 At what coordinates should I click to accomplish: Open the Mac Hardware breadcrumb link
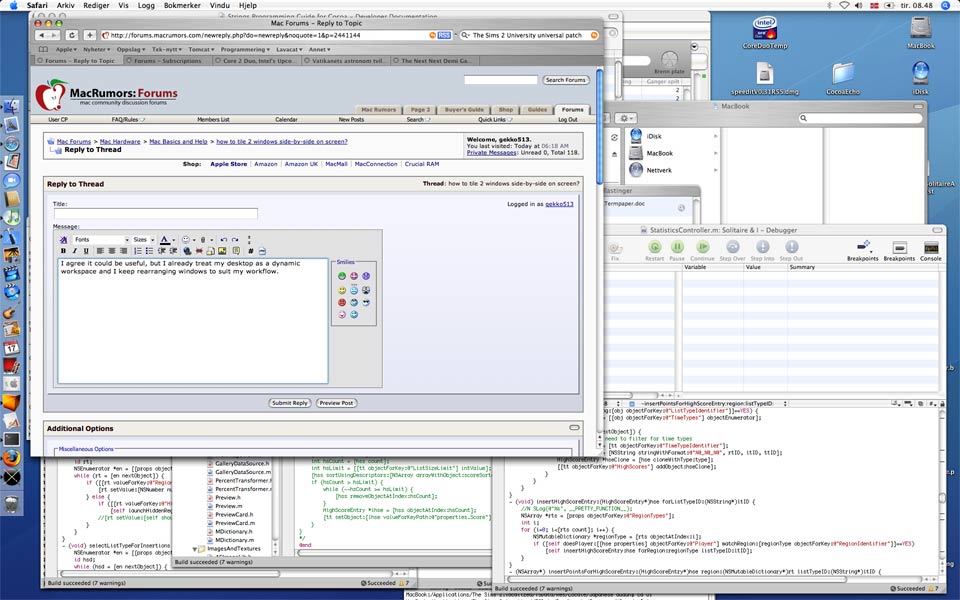pos(120,141)
